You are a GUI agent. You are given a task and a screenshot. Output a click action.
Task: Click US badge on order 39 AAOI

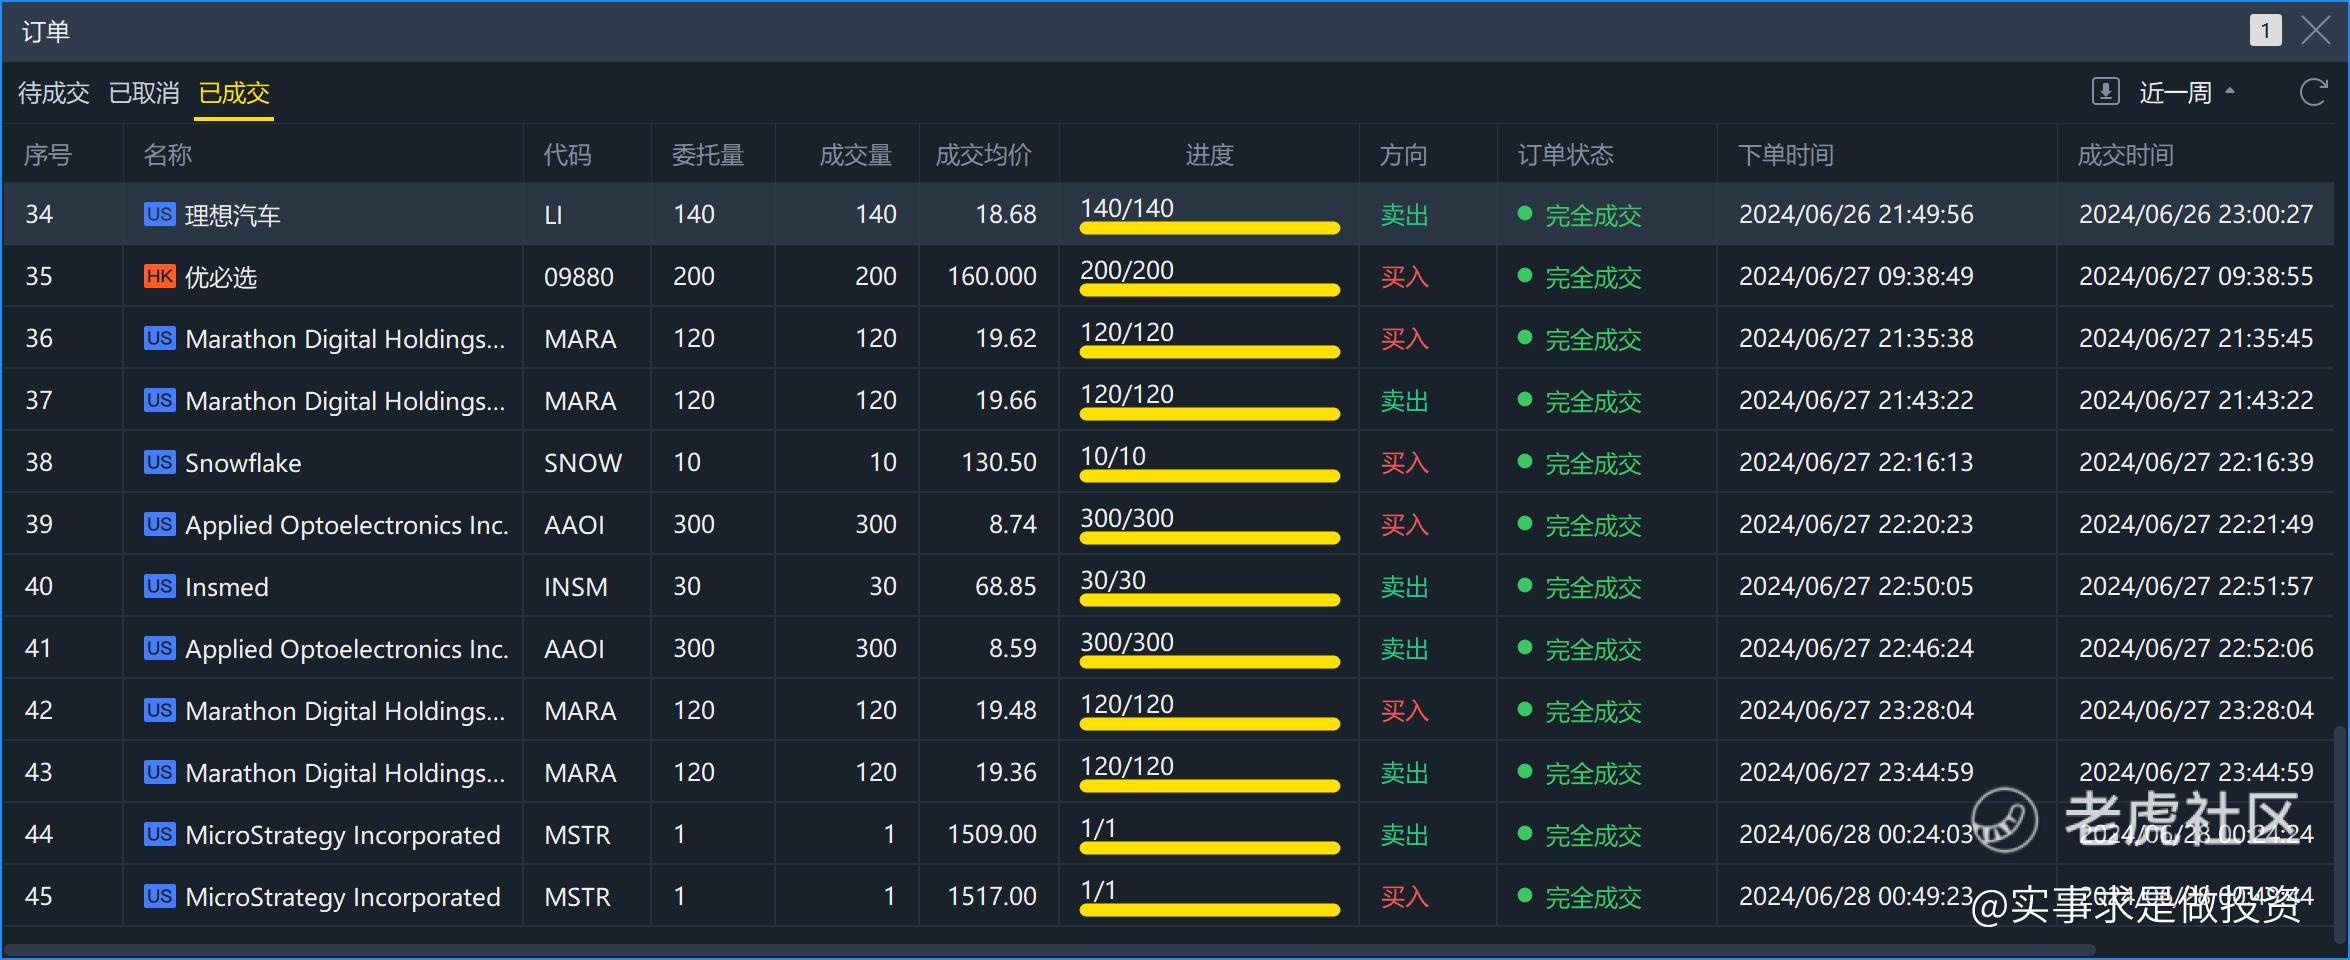click(x=160, y=524)
